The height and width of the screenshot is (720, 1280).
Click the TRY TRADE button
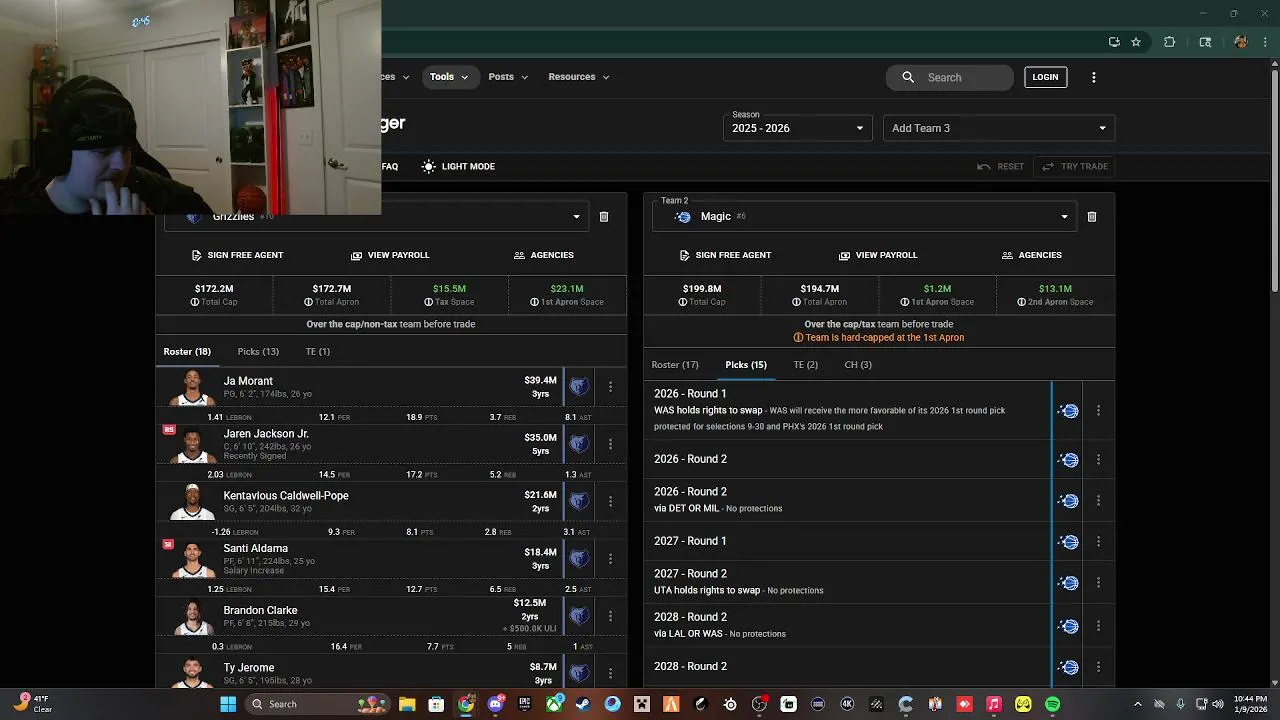pos(1075,166)
